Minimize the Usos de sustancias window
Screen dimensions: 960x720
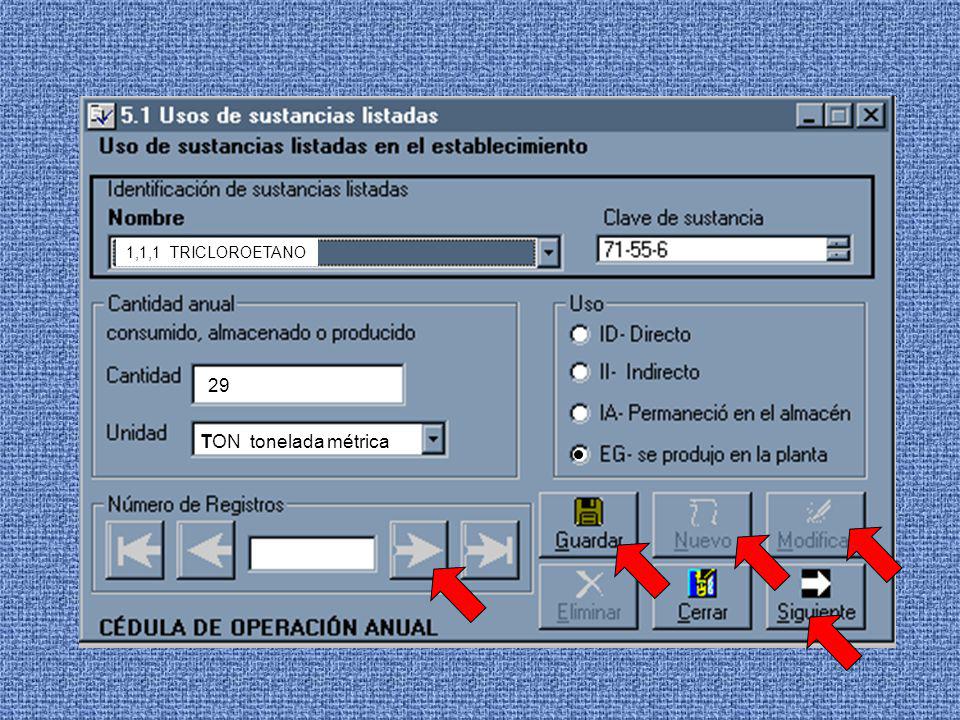809,115
